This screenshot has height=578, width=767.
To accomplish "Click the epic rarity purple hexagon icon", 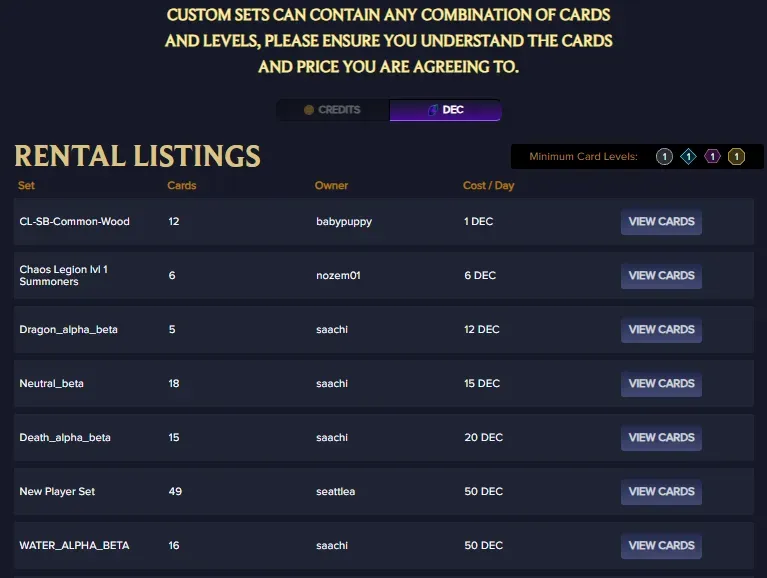I will (x=712, y=156).
